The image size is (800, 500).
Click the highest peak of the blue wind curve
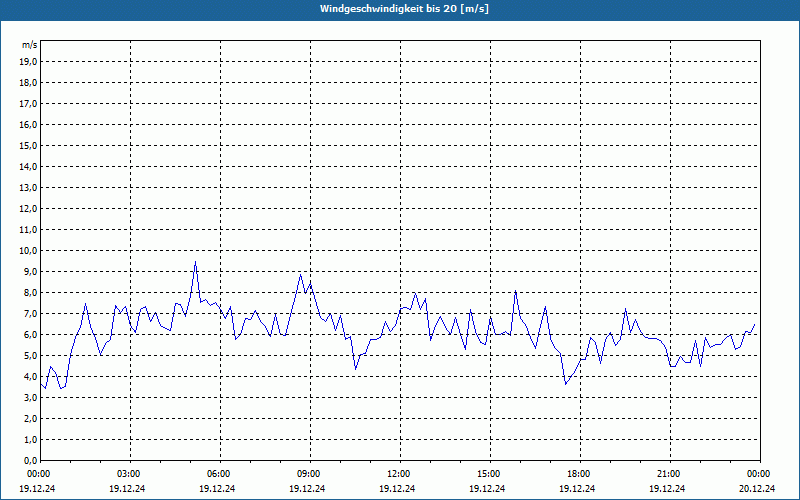[195, 262]
